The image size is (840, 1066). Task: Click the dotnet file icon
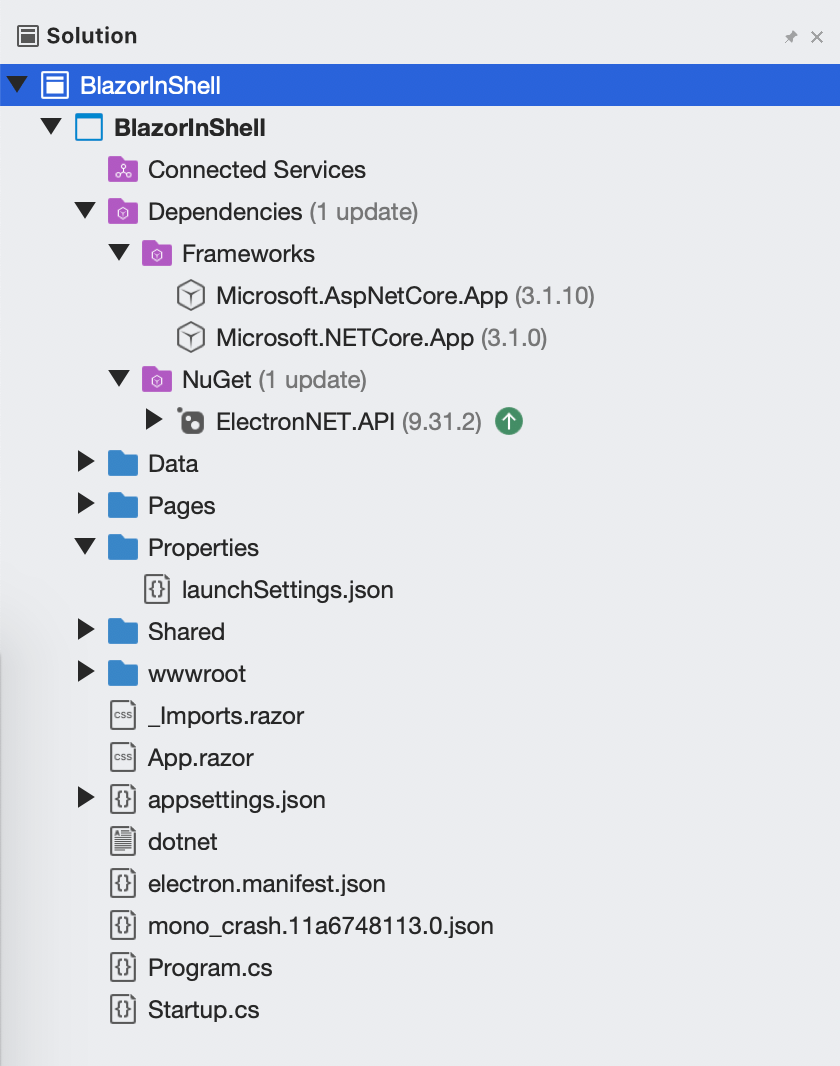(x=123, y=842)
